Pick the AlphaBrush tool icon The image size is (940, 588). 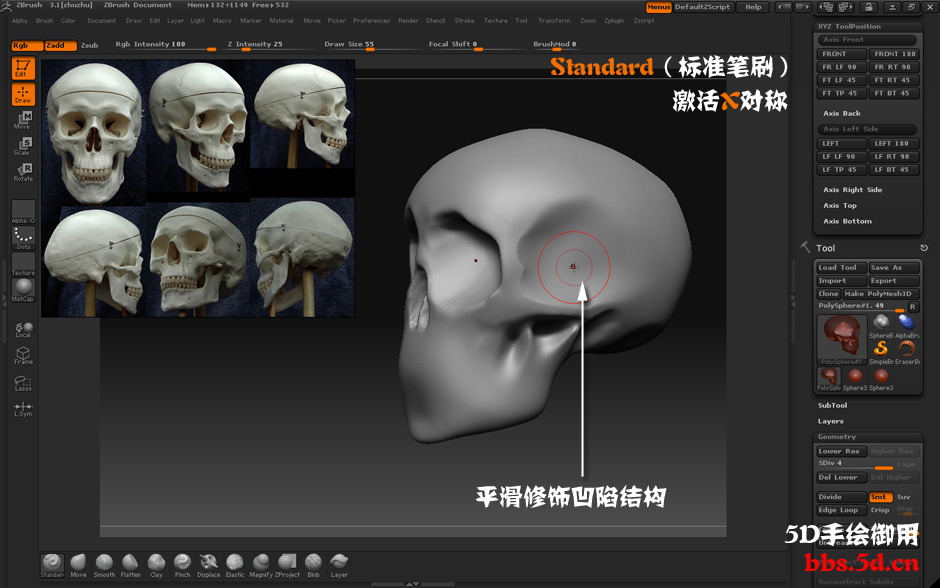[x=907, y=326]
